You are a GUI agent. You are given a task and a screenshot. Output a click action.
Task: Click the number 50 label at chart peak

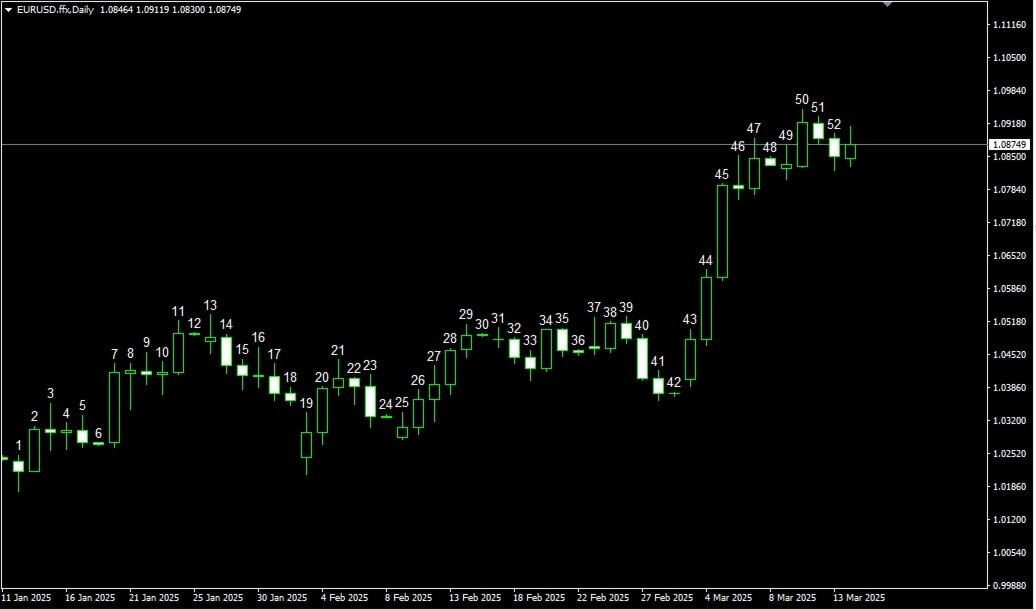click(801, 99)
